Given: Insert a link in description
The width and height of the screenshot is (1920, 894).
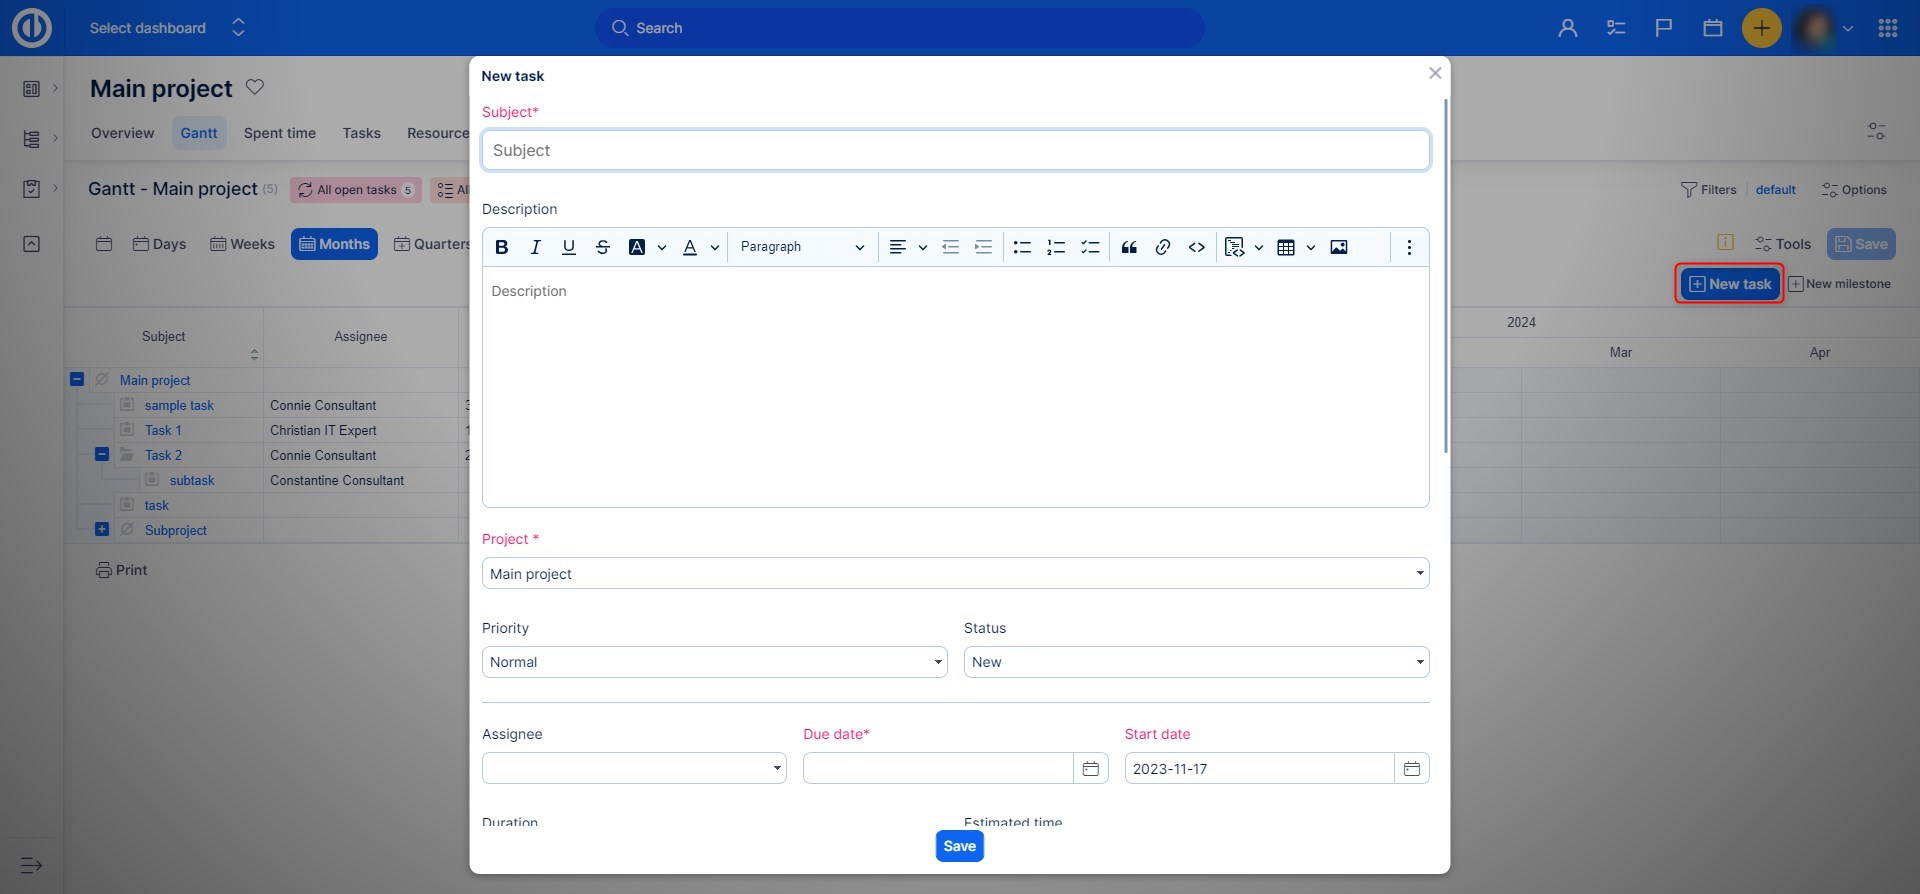Looking at the screenshot, I should [x=1162, y=247].
